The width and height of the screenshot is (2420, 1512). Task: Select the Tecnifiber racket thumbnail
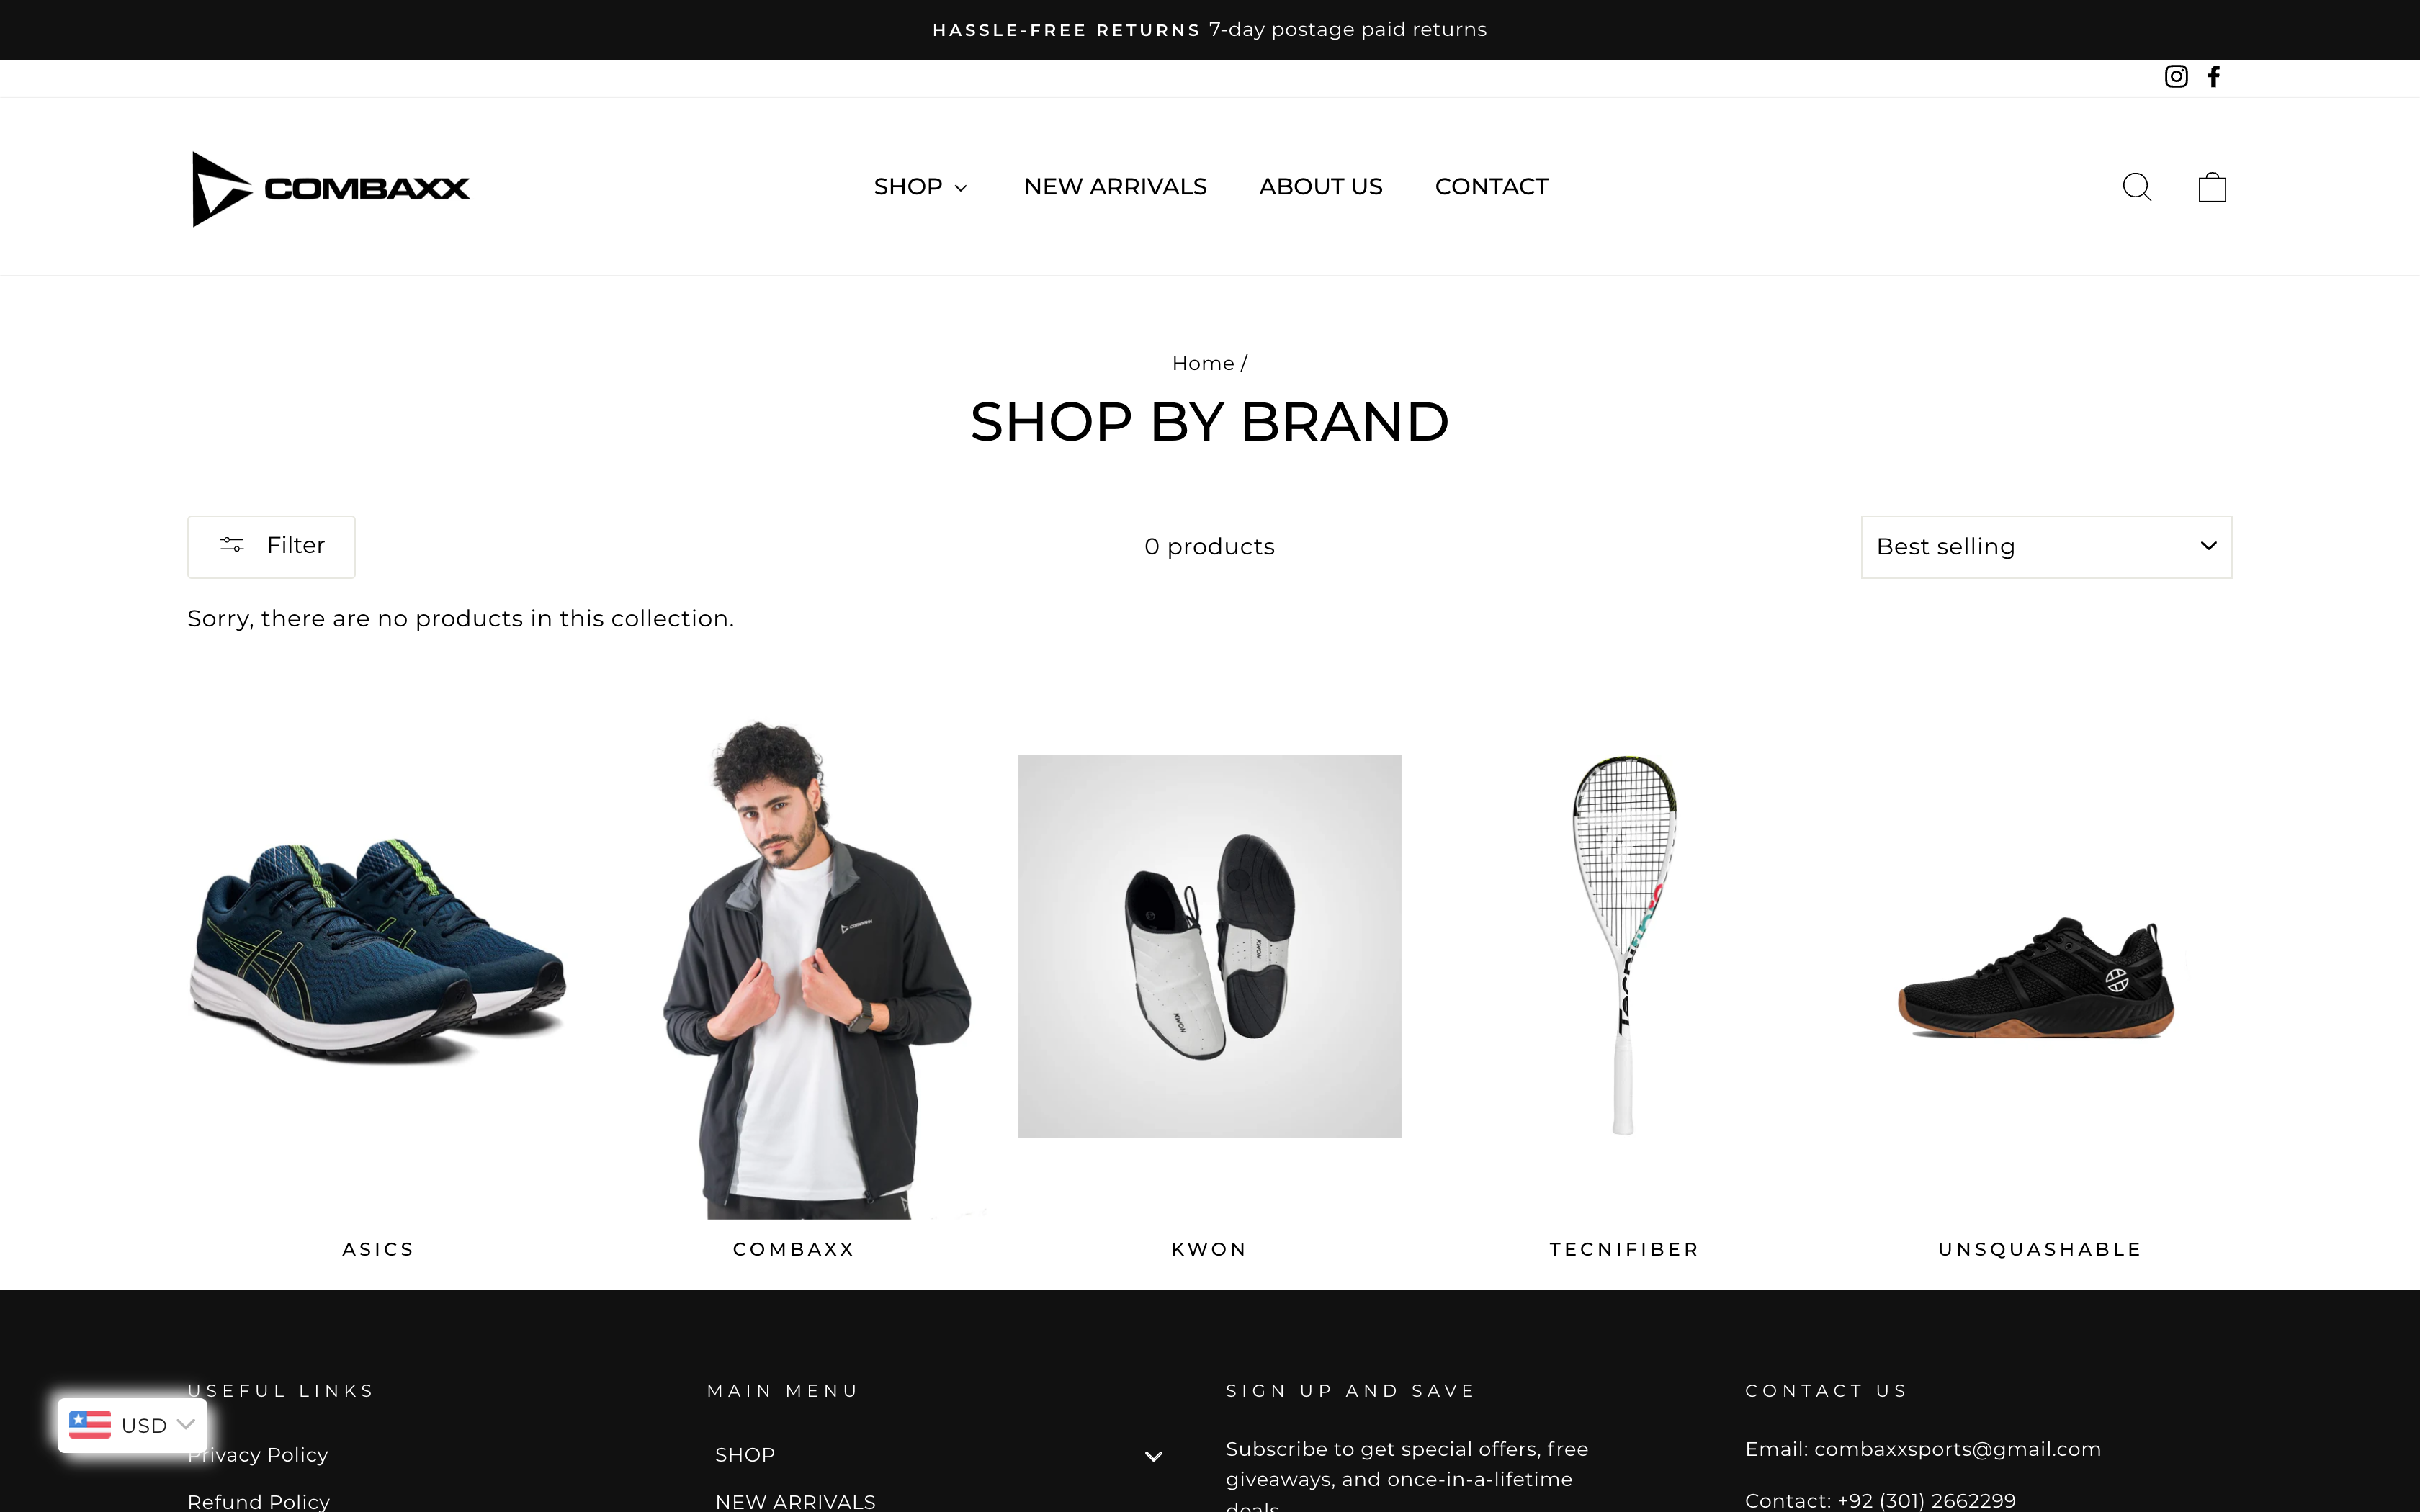[x=1624, y=945]
